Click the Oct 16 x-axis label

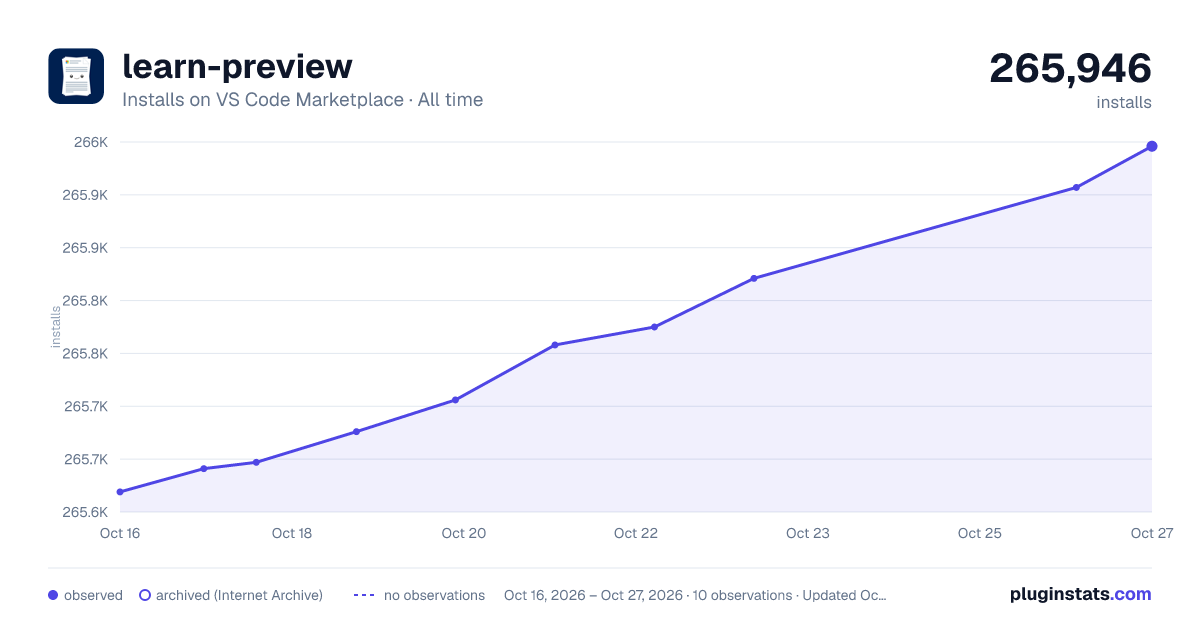pyautogui.click(x=120, y=533)
